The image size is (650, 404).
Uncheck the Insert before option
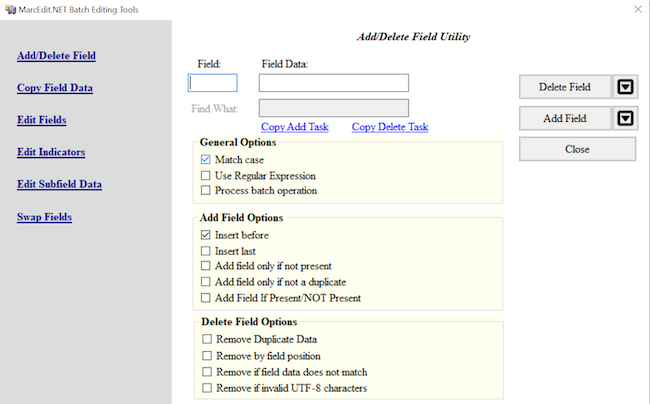pos(206,235)
